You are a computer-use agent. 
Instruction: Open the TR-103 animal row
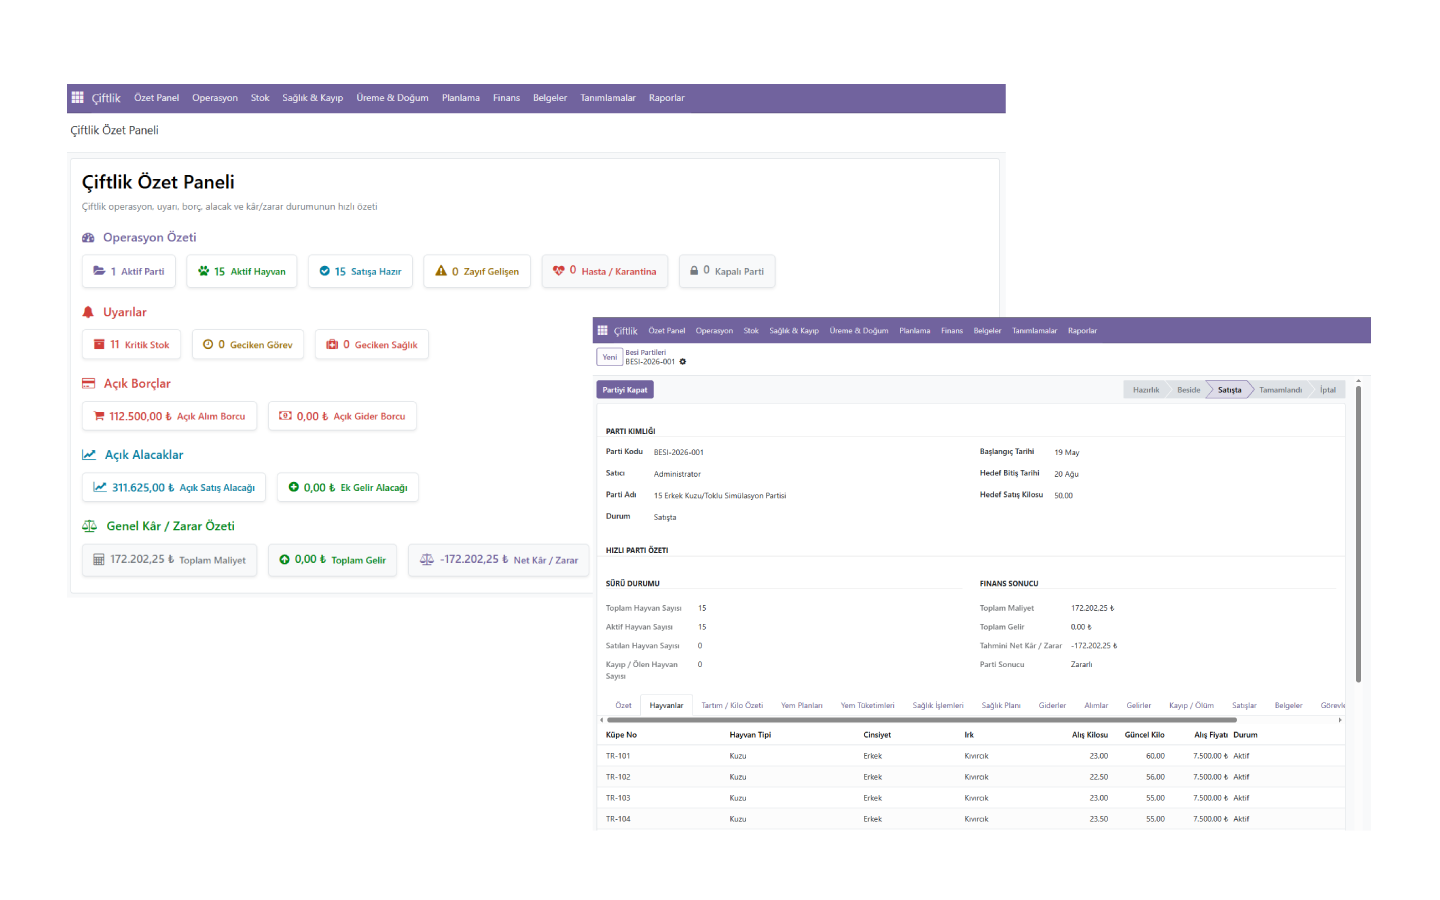972,798
